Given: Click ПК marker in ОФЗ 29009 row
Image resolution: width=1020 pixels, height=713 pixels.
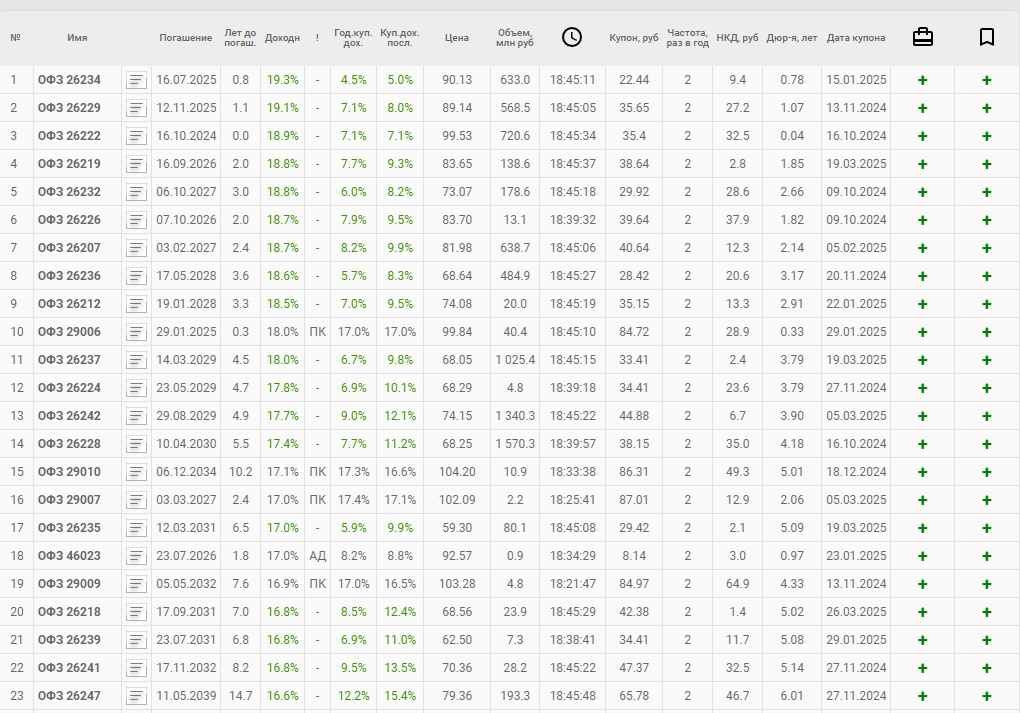Looking at the screenshot, I should [x=317, y=584].
